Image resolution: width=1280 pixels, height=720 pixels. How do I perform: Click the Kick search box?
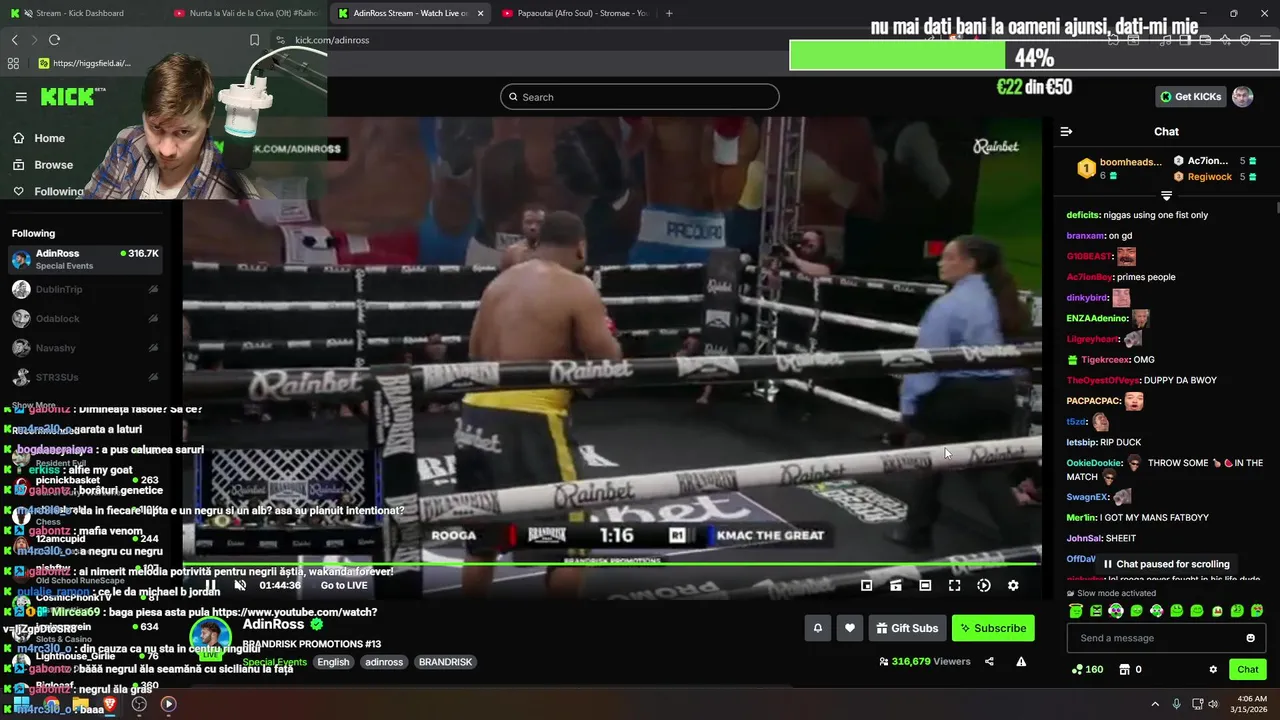click(640, 97)
